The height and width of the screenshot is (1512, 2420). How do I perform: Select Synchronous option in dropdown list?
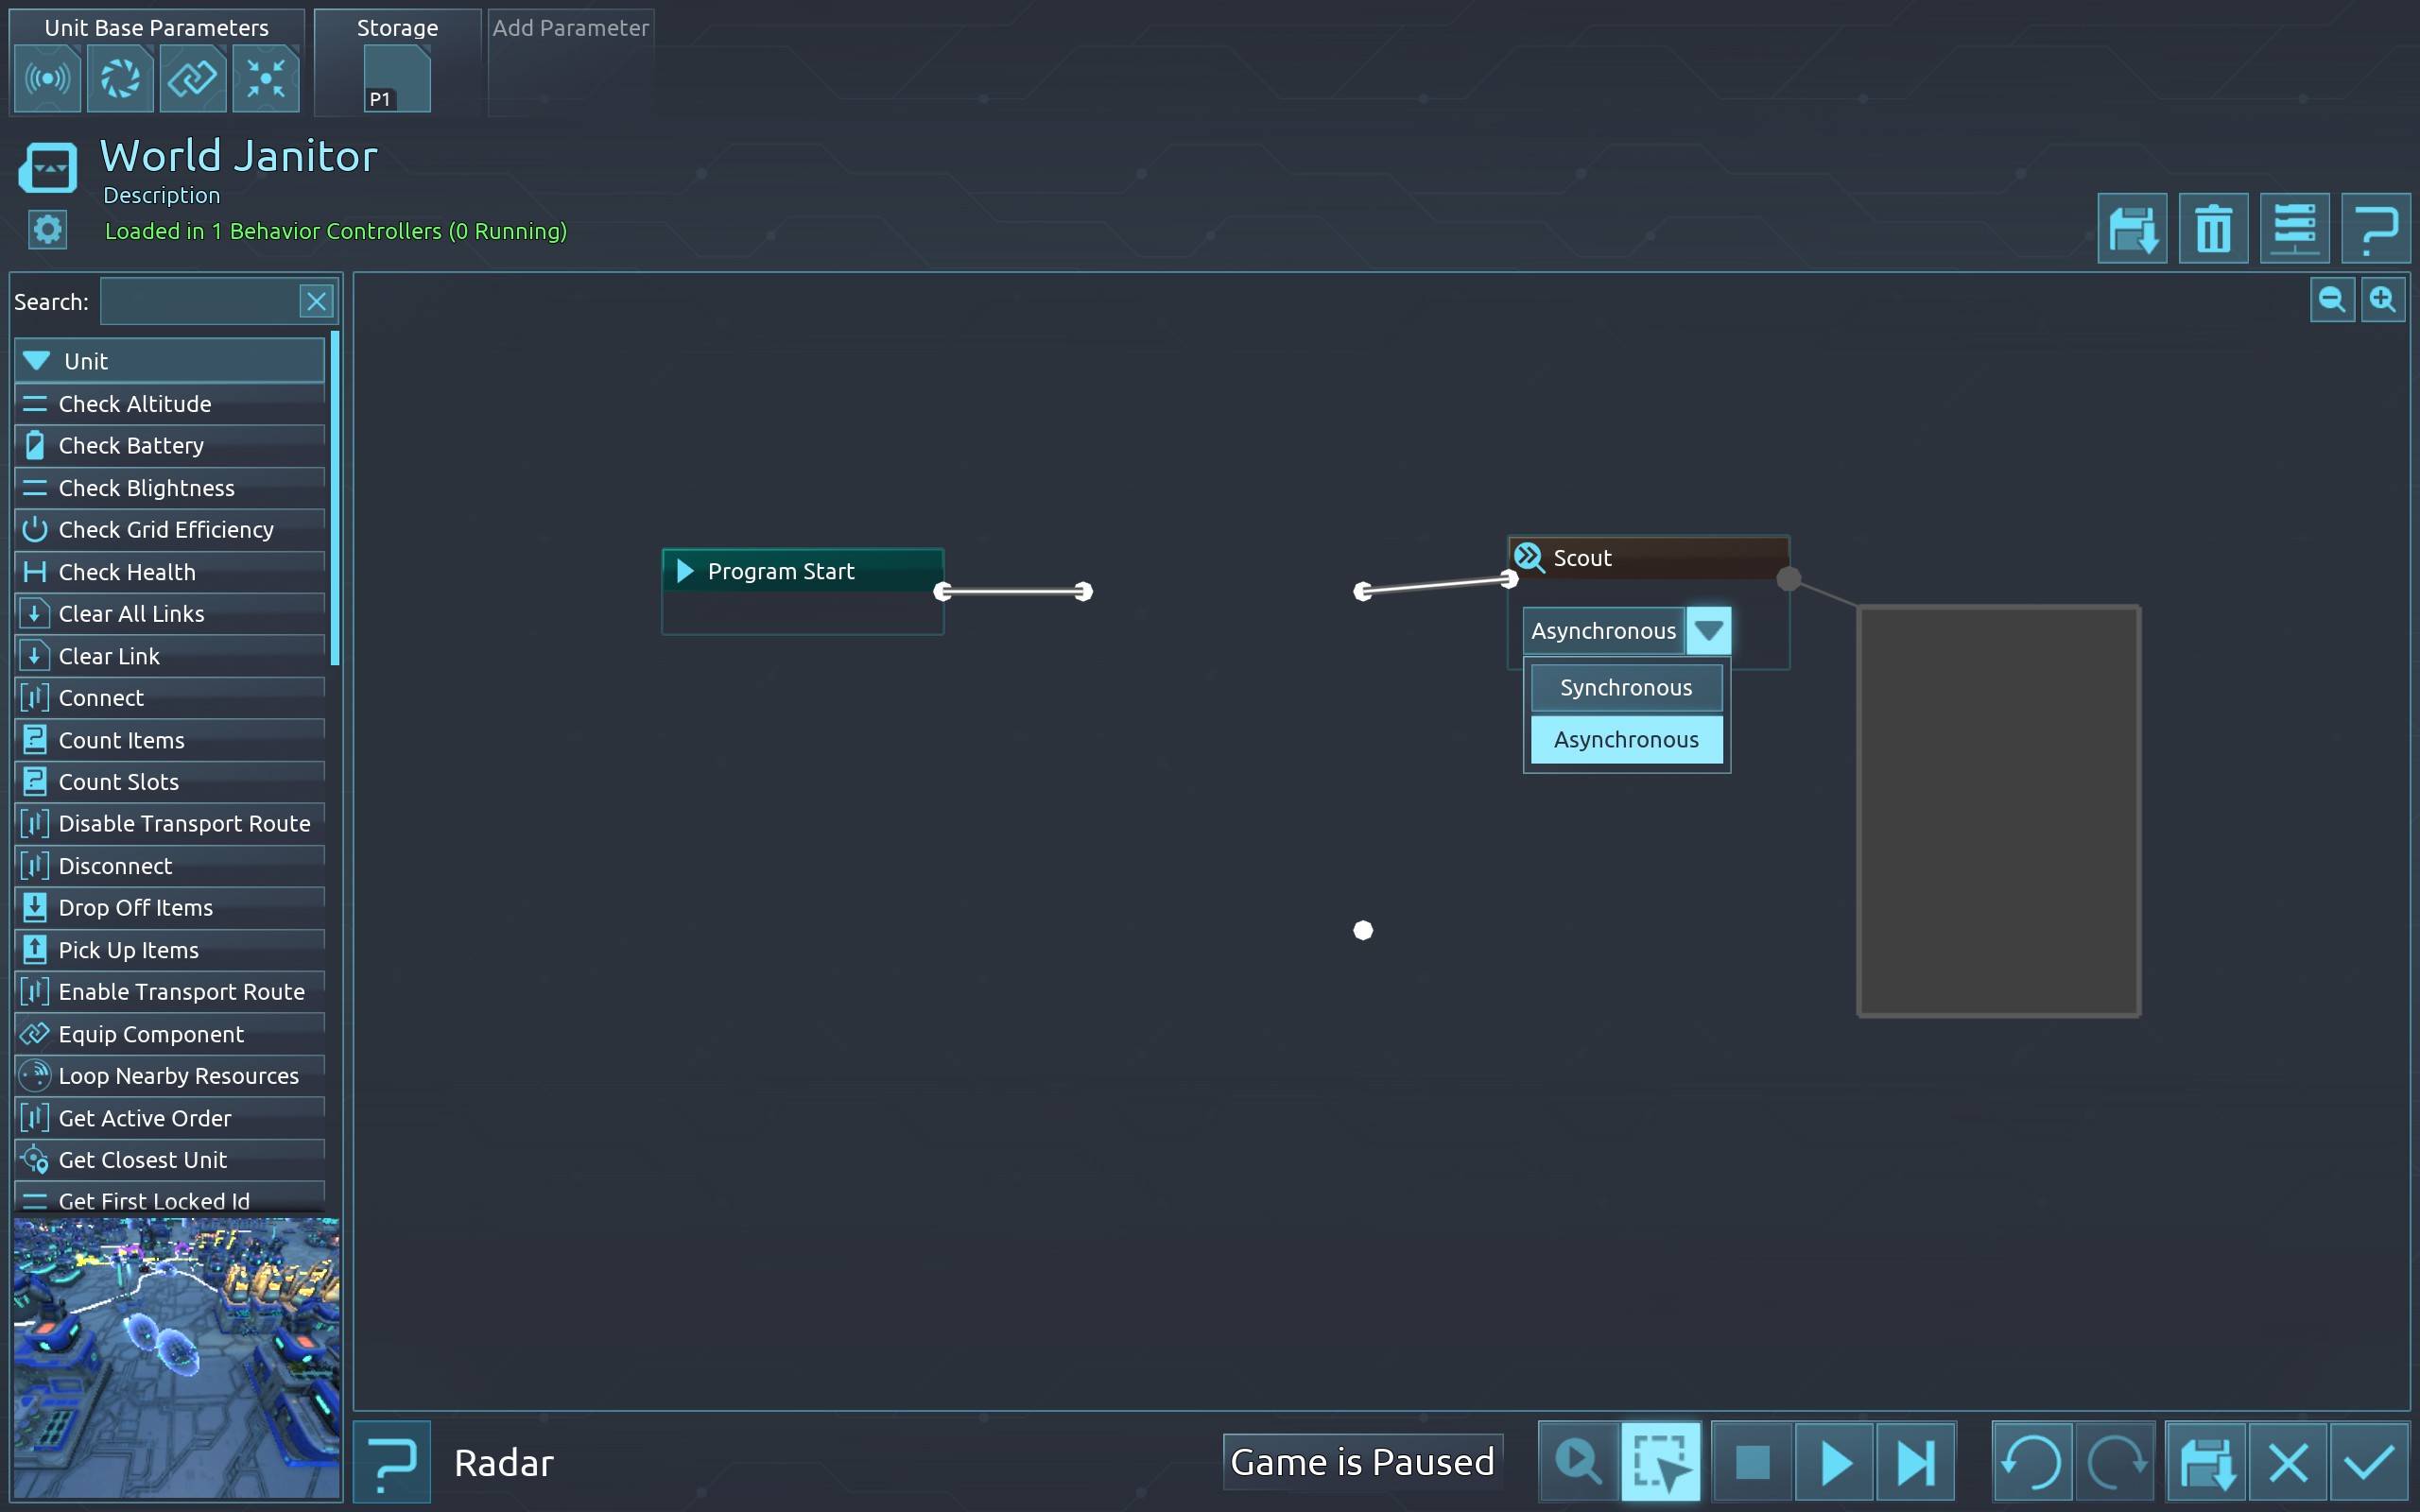(x=1626, y=688)
